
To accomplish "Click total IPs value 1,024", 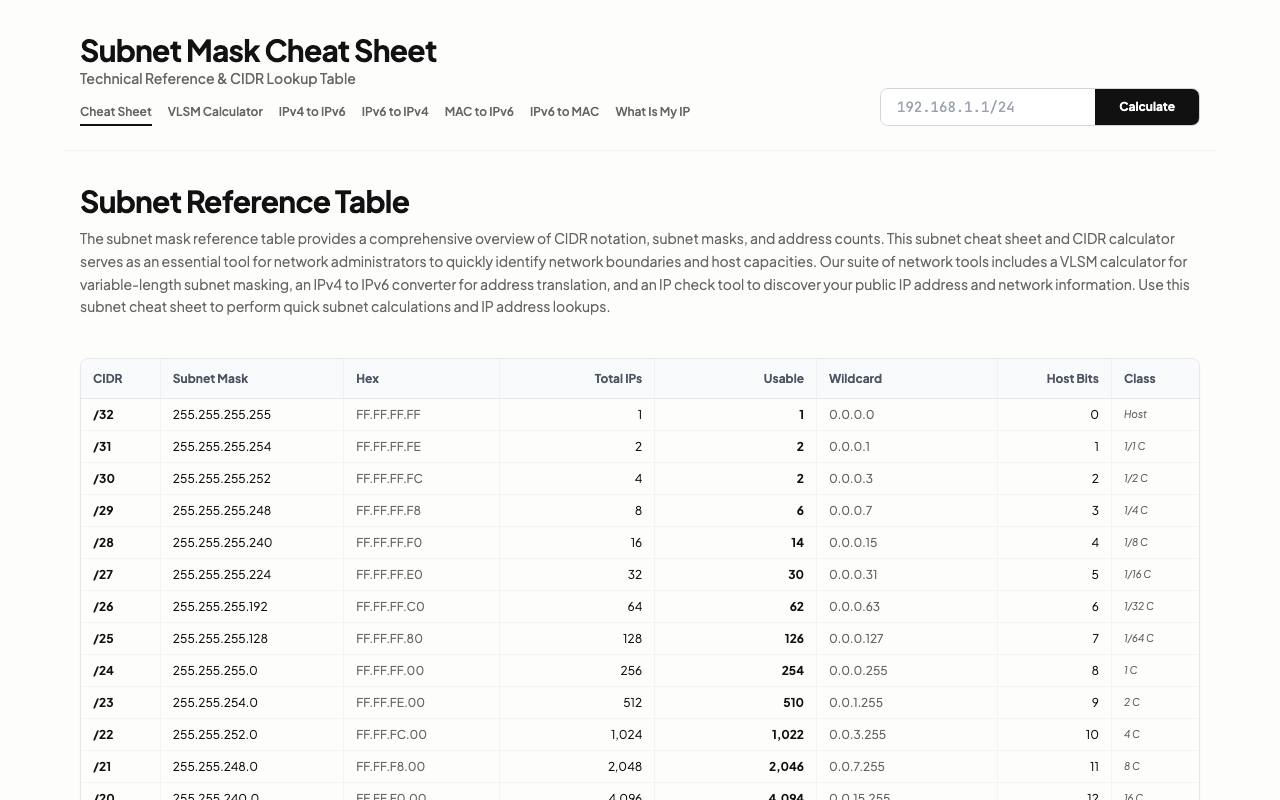I will click(x=626, y=735).
